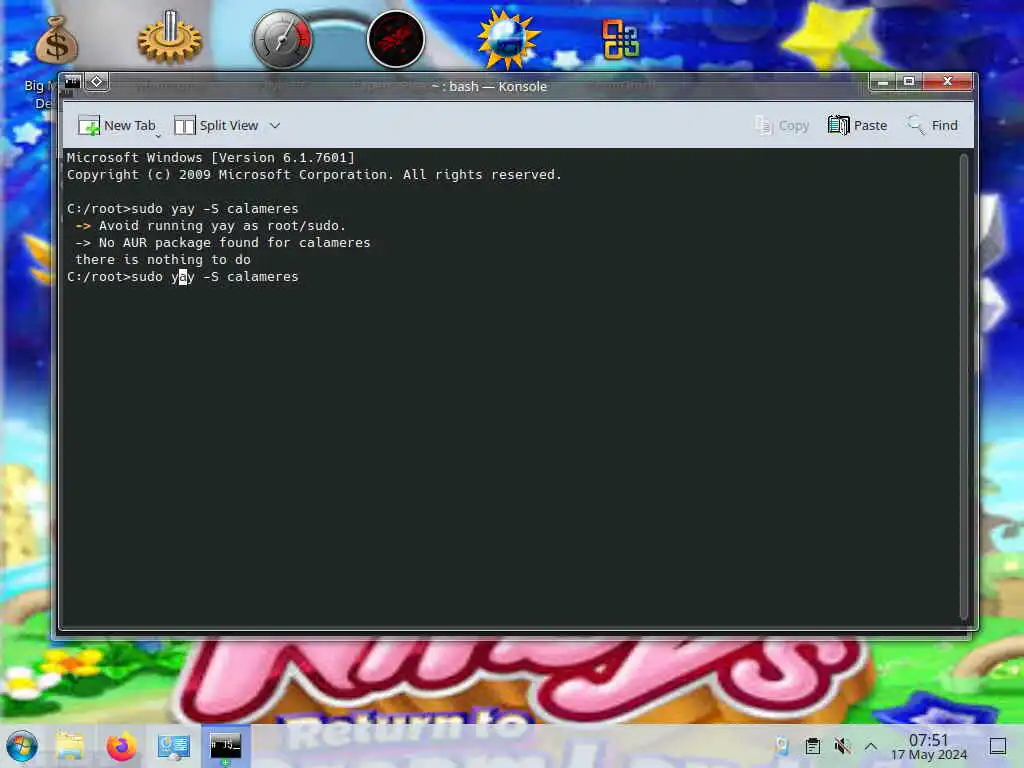Open the system settings taskbar icon
Screen dimensions: 1024x768
(x=174, y=746)
